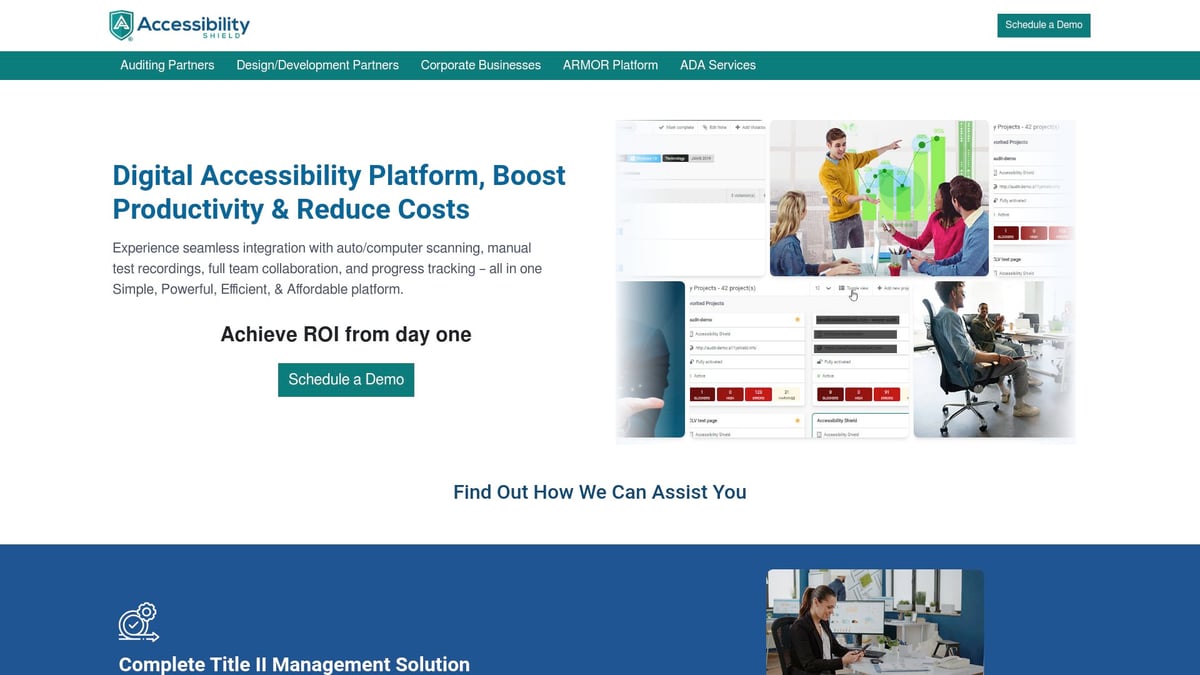Click the 'Mark complete' checkmark icon
This screenshot has height=675, width=1200.
tap(660, 127)
